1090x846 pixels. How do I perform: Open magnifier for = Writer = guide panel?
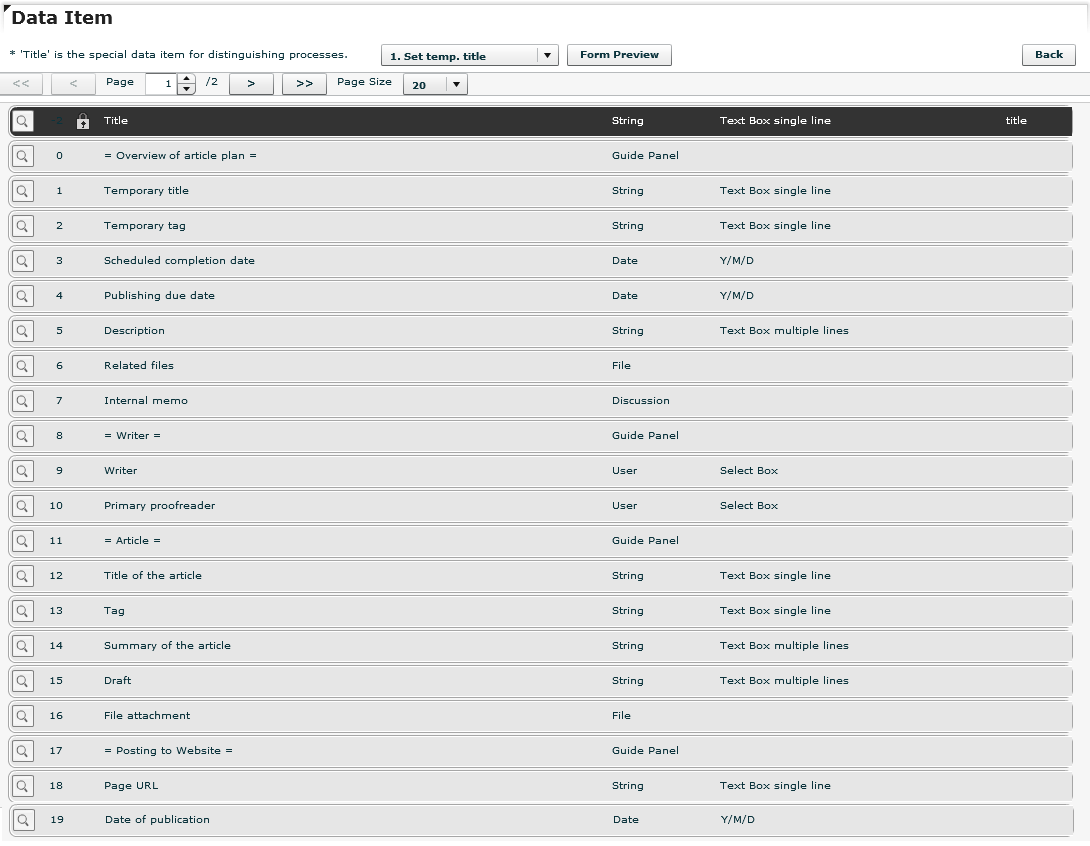22,436
